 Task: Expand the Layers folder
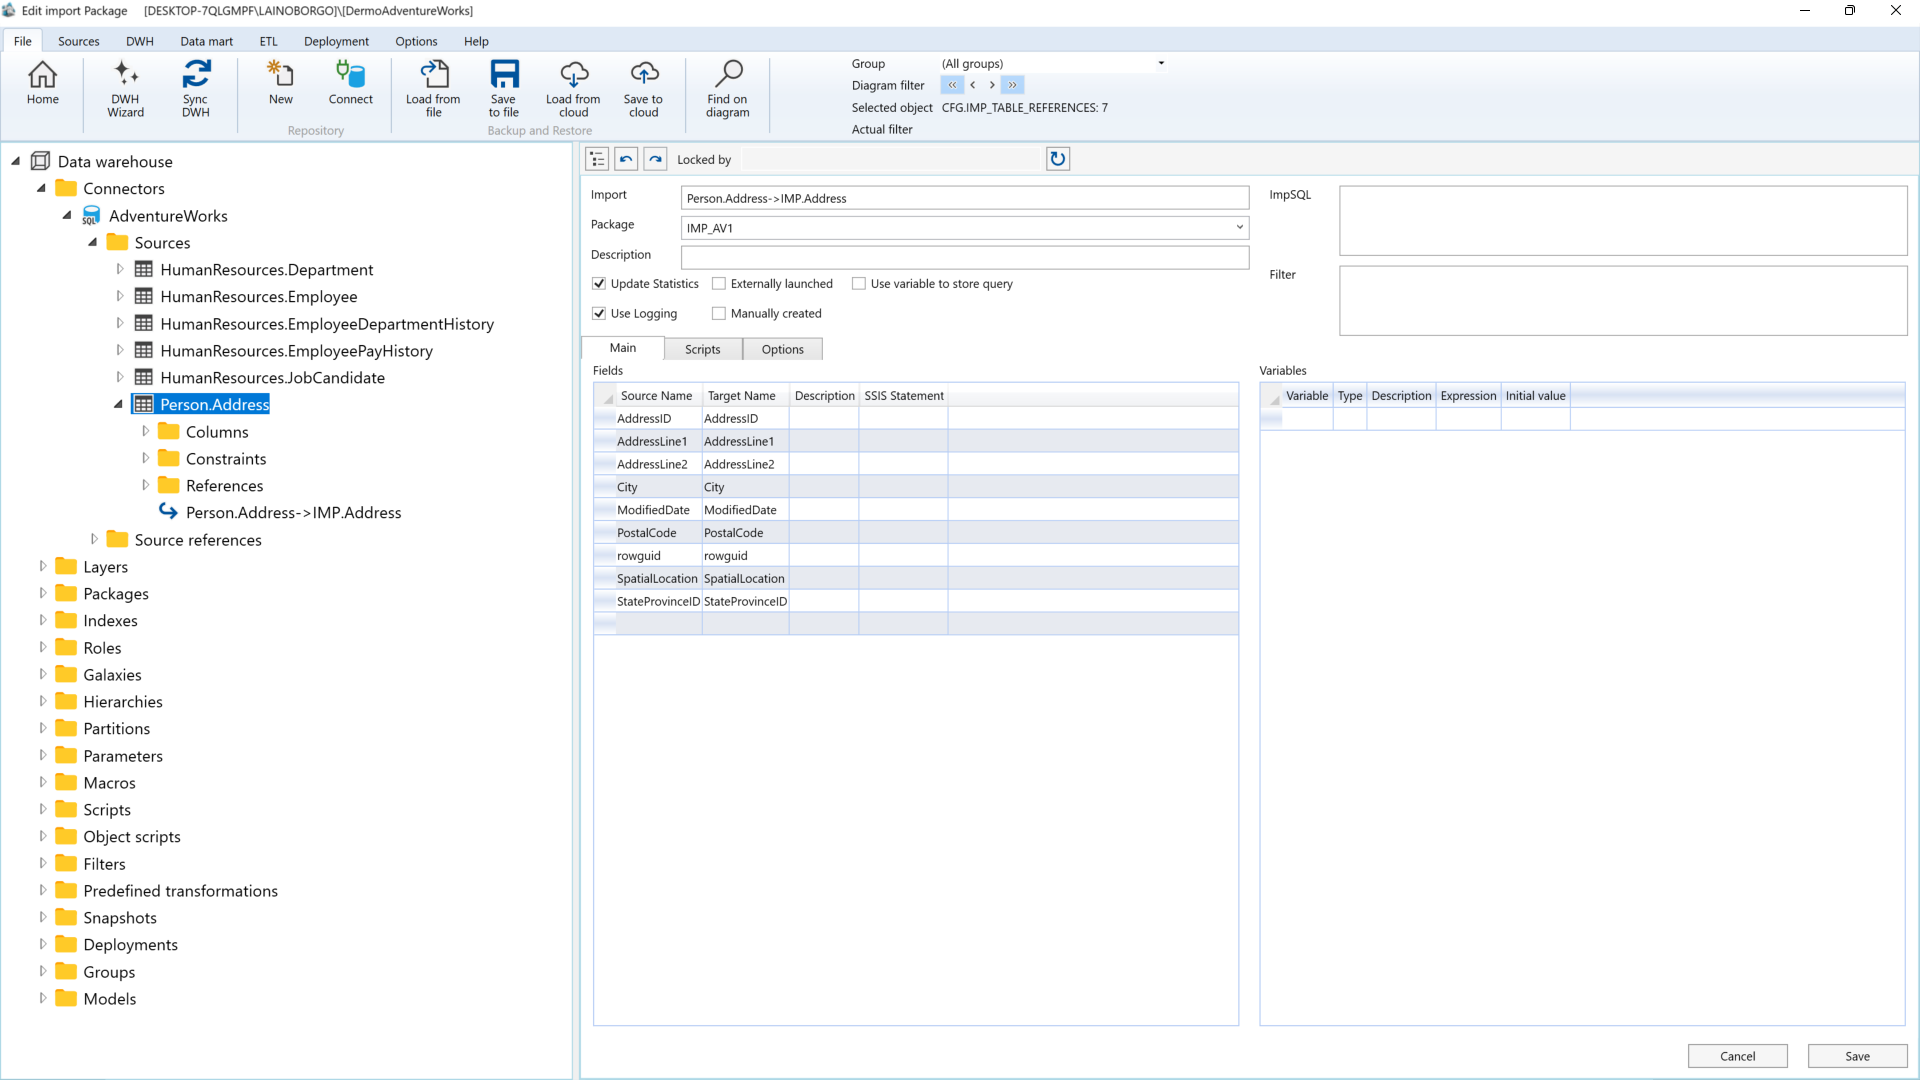coord(42,566)
